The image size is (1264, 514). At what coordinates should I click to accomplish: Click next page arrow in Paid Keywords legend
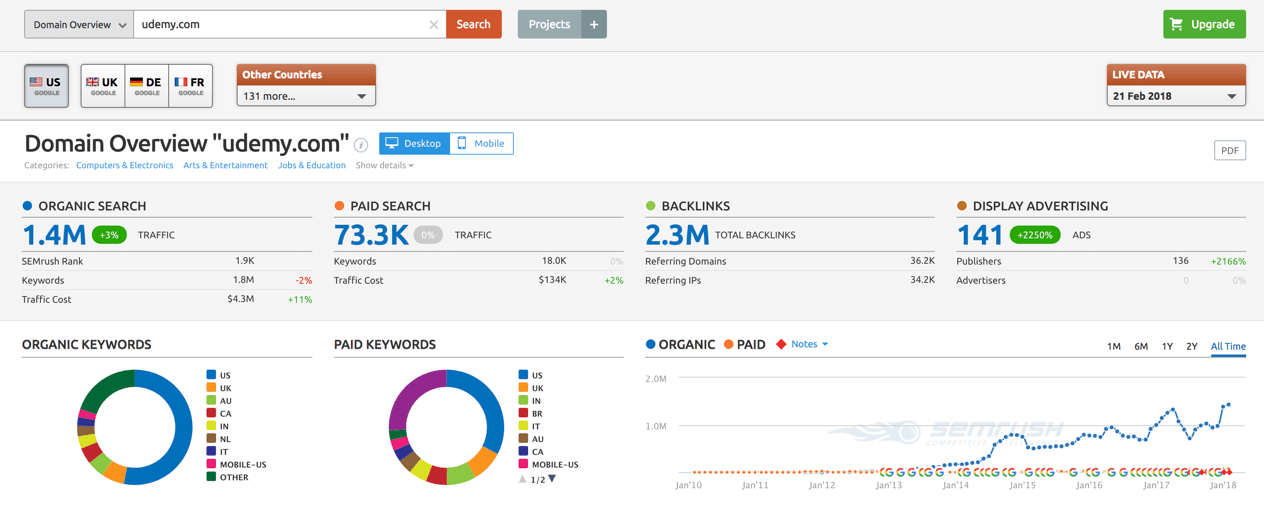tap(552, 479)
